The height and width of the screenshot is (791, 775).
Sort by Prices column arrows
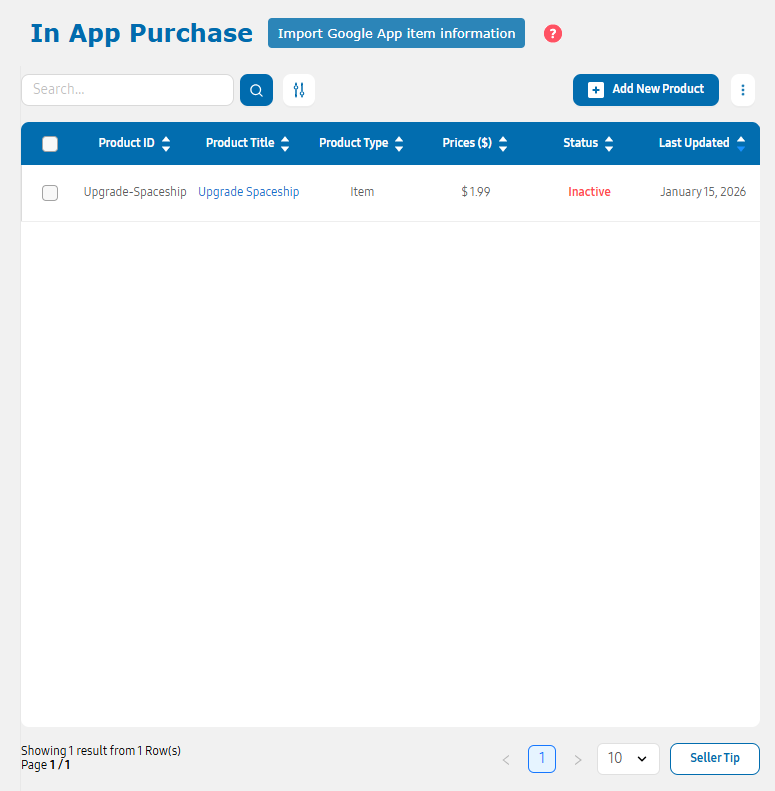pyautogui.click(x=503, y=144)
